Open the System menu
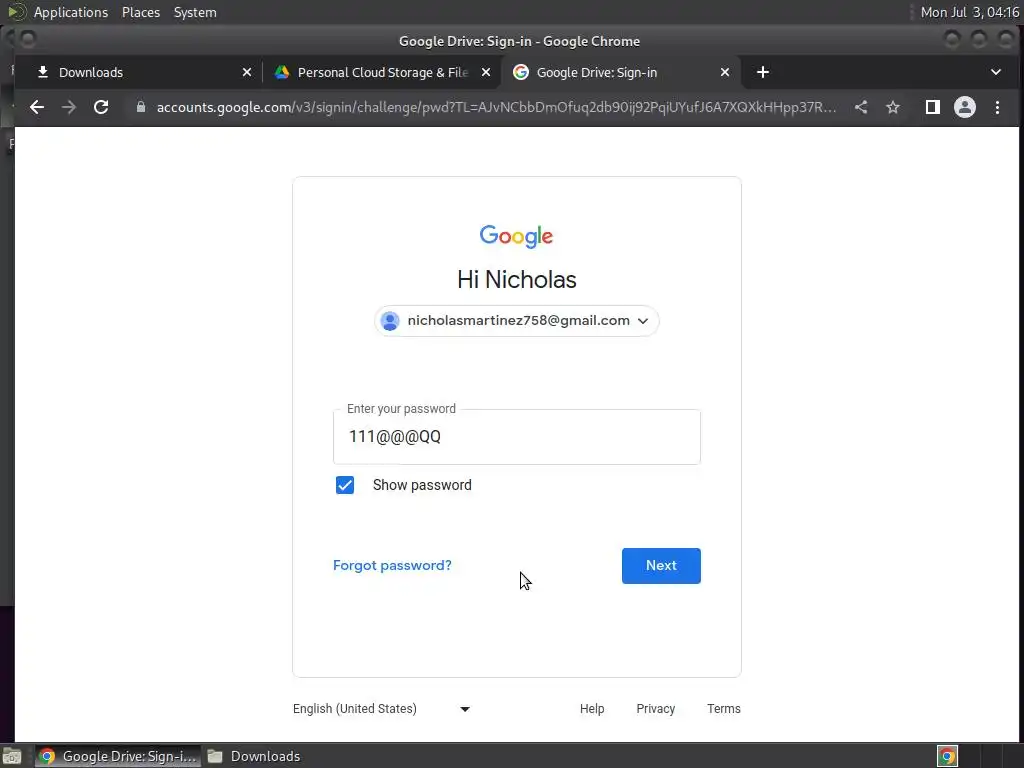 pos(195,12)
